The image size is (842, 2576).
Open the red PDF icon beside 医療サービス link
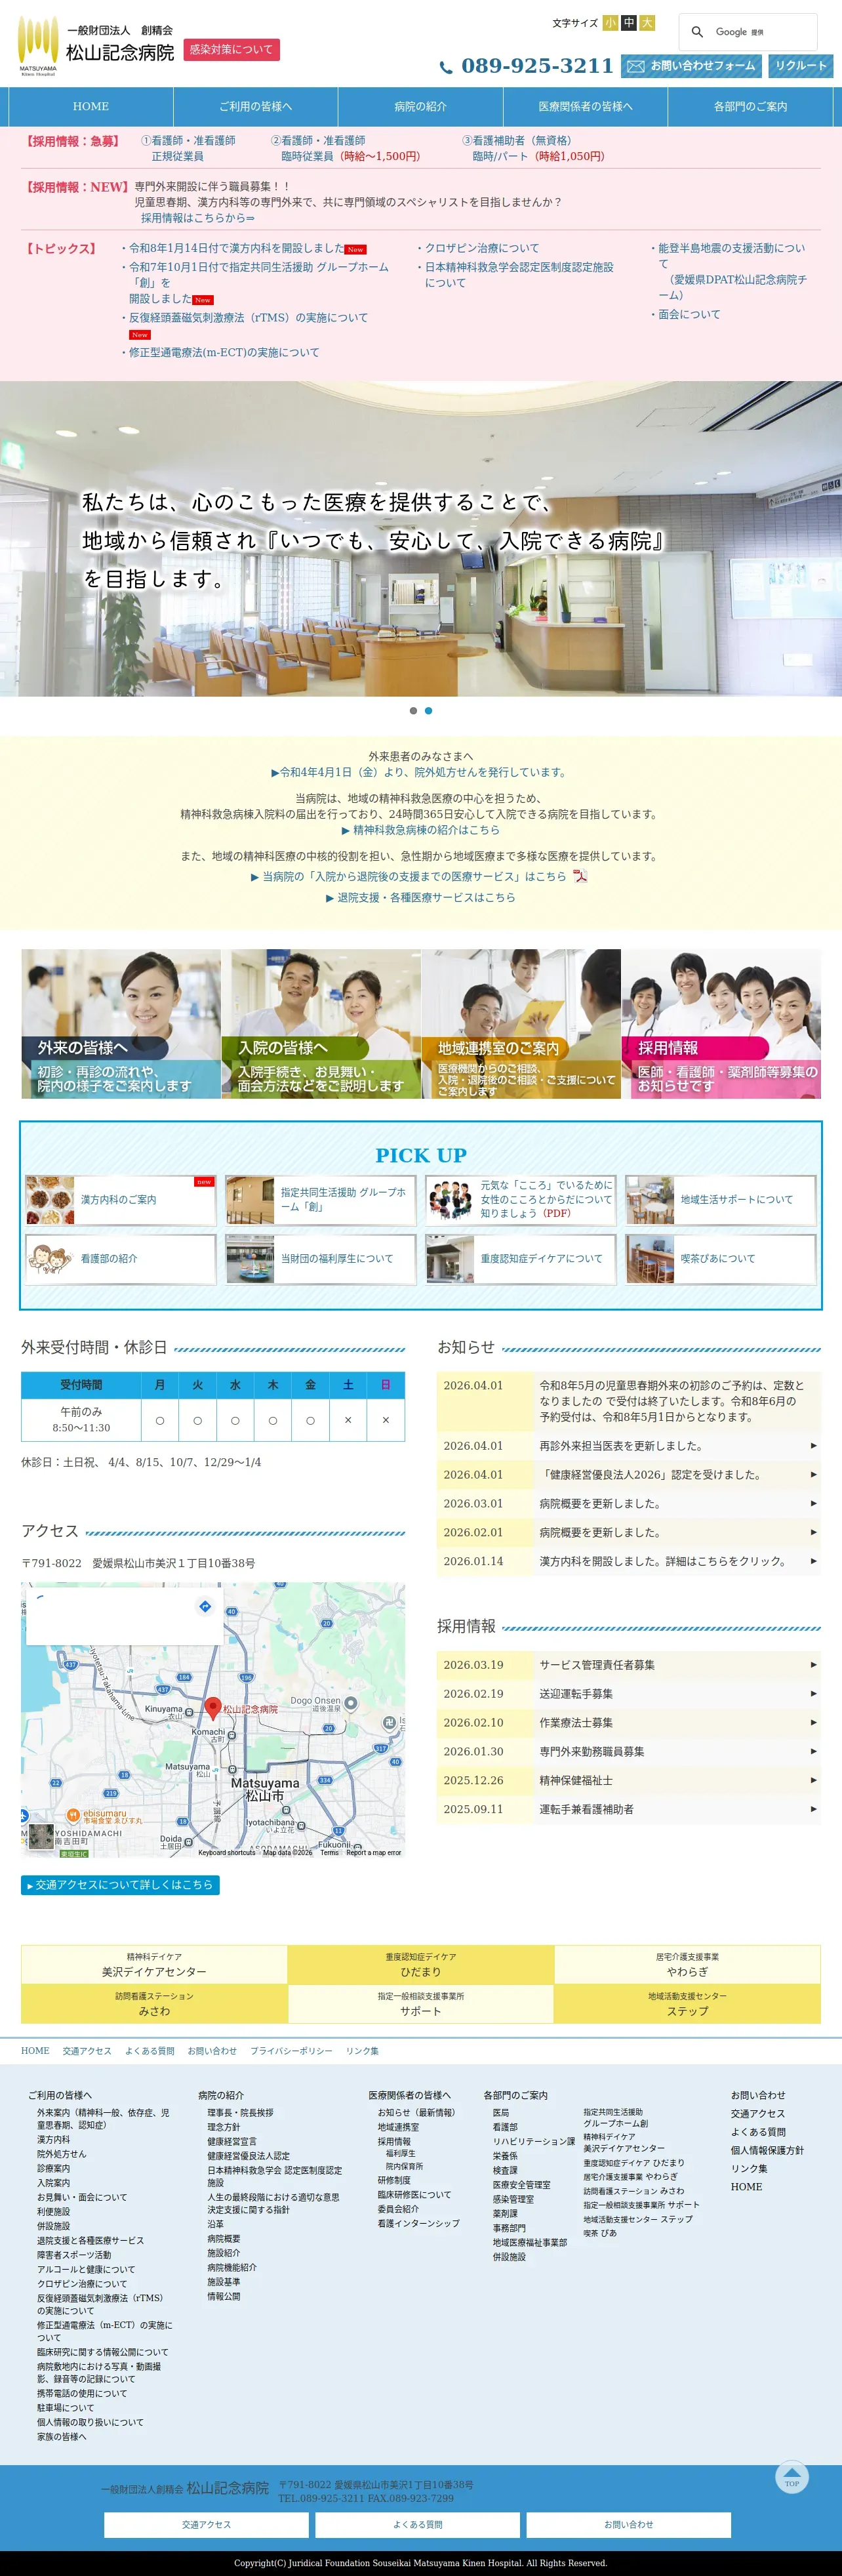click(579, 876)
